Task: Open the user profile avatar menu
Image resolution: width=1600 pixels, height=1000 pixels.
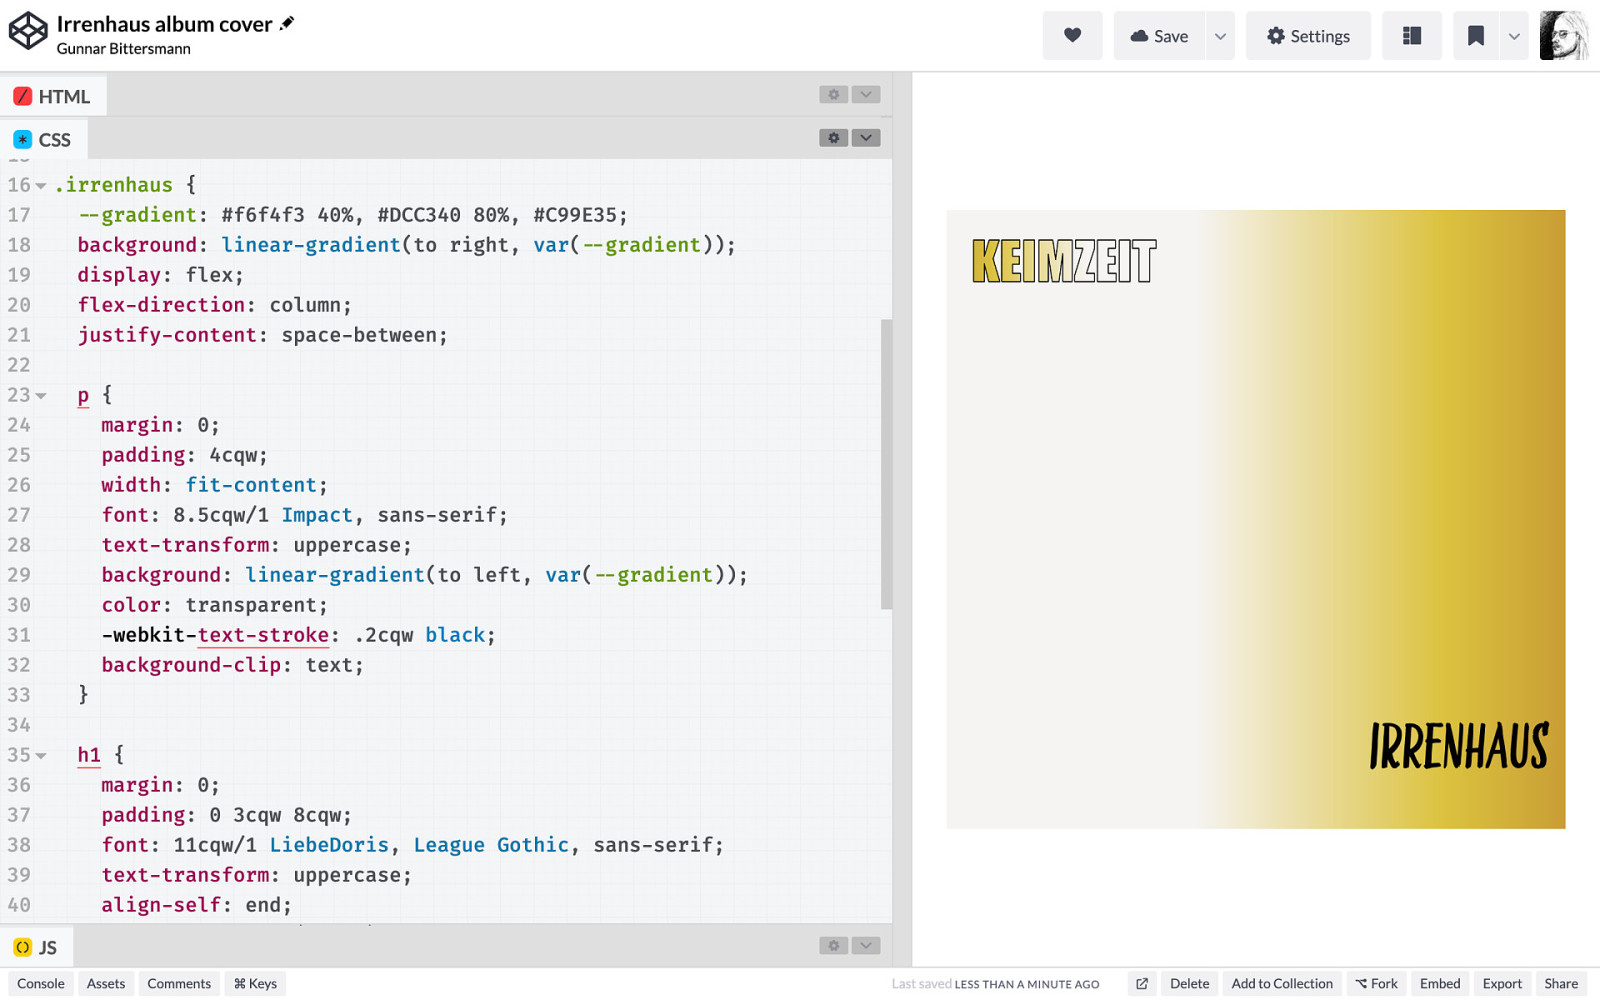Action: point(1564,36)
